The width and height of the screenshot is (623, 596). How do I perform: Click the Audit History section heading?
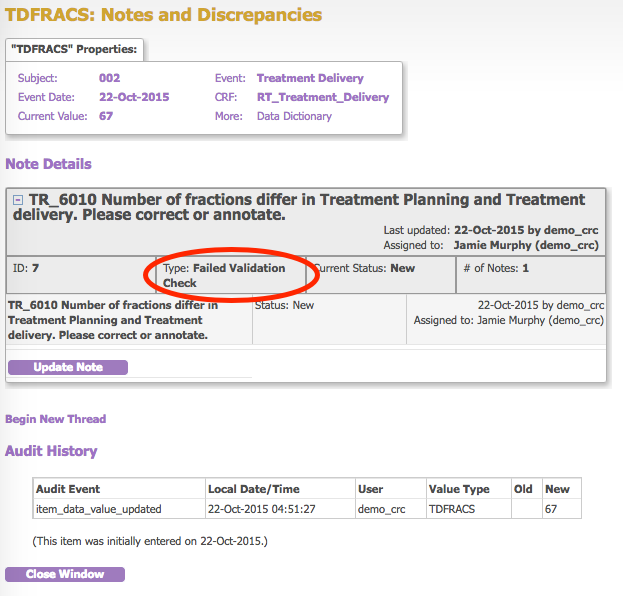click(51, 451)
